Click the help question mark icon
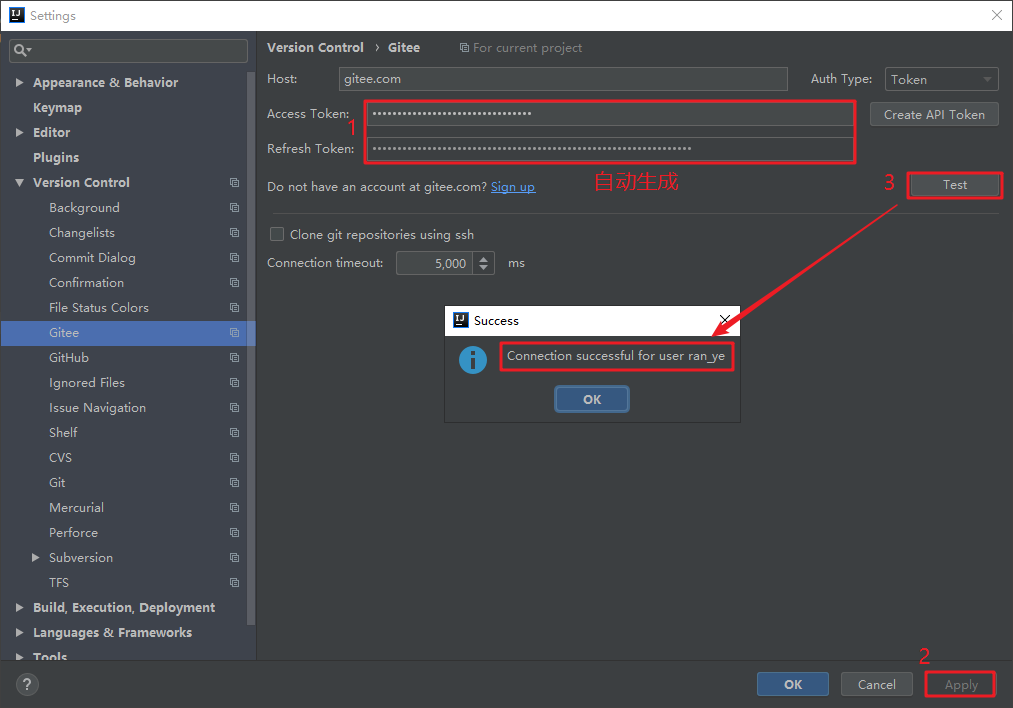Screen dimensions: 1013x708 click(x=27, y=684)
